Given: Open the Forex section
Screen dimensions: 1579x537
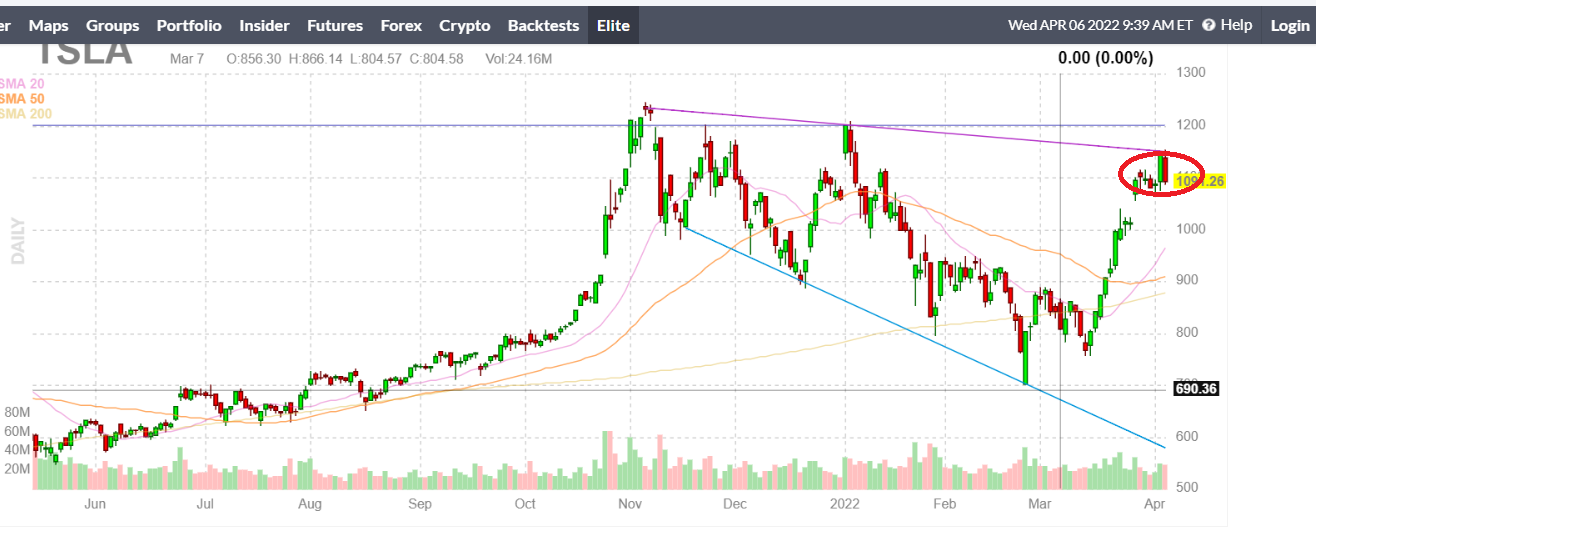Looking at the screenshot, I should pyautogui.click(x=401, y=26).
